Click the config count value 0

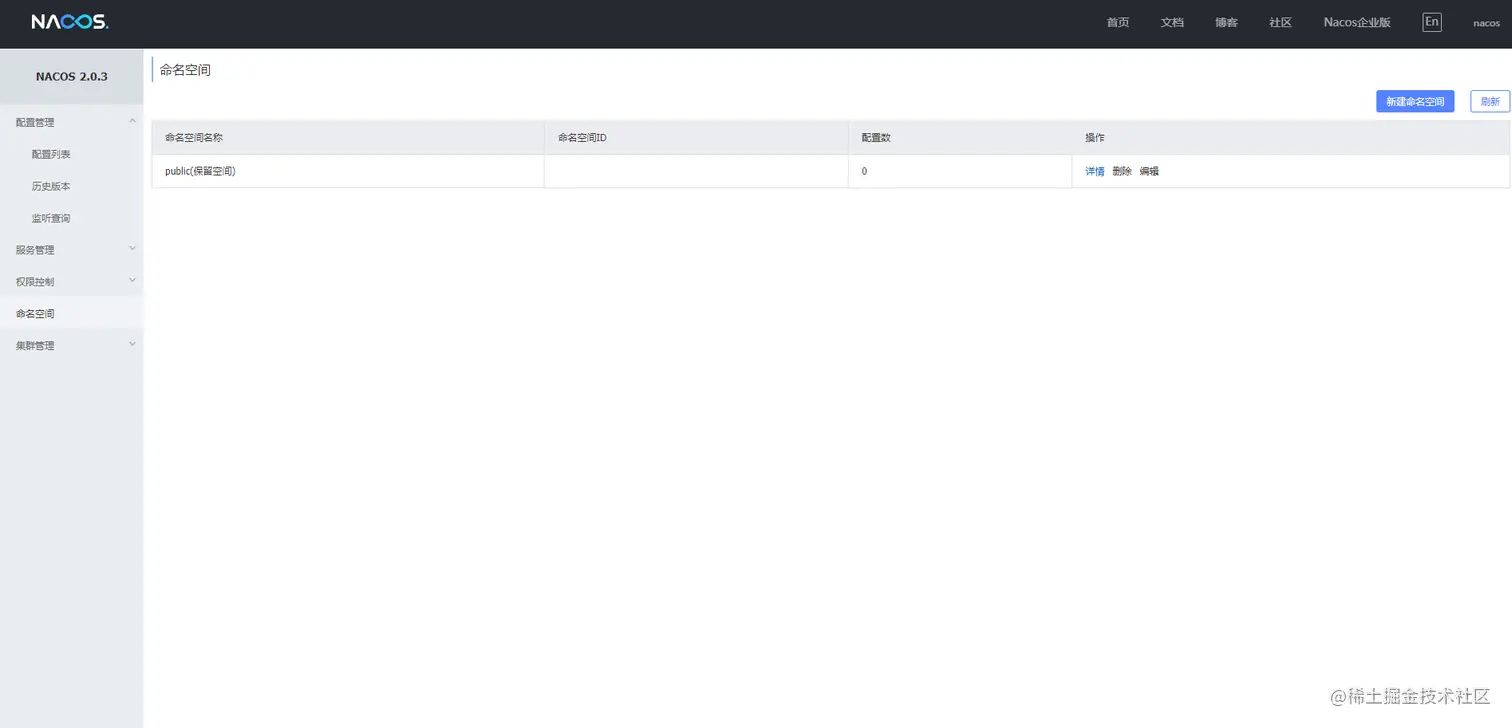[864, 171]
